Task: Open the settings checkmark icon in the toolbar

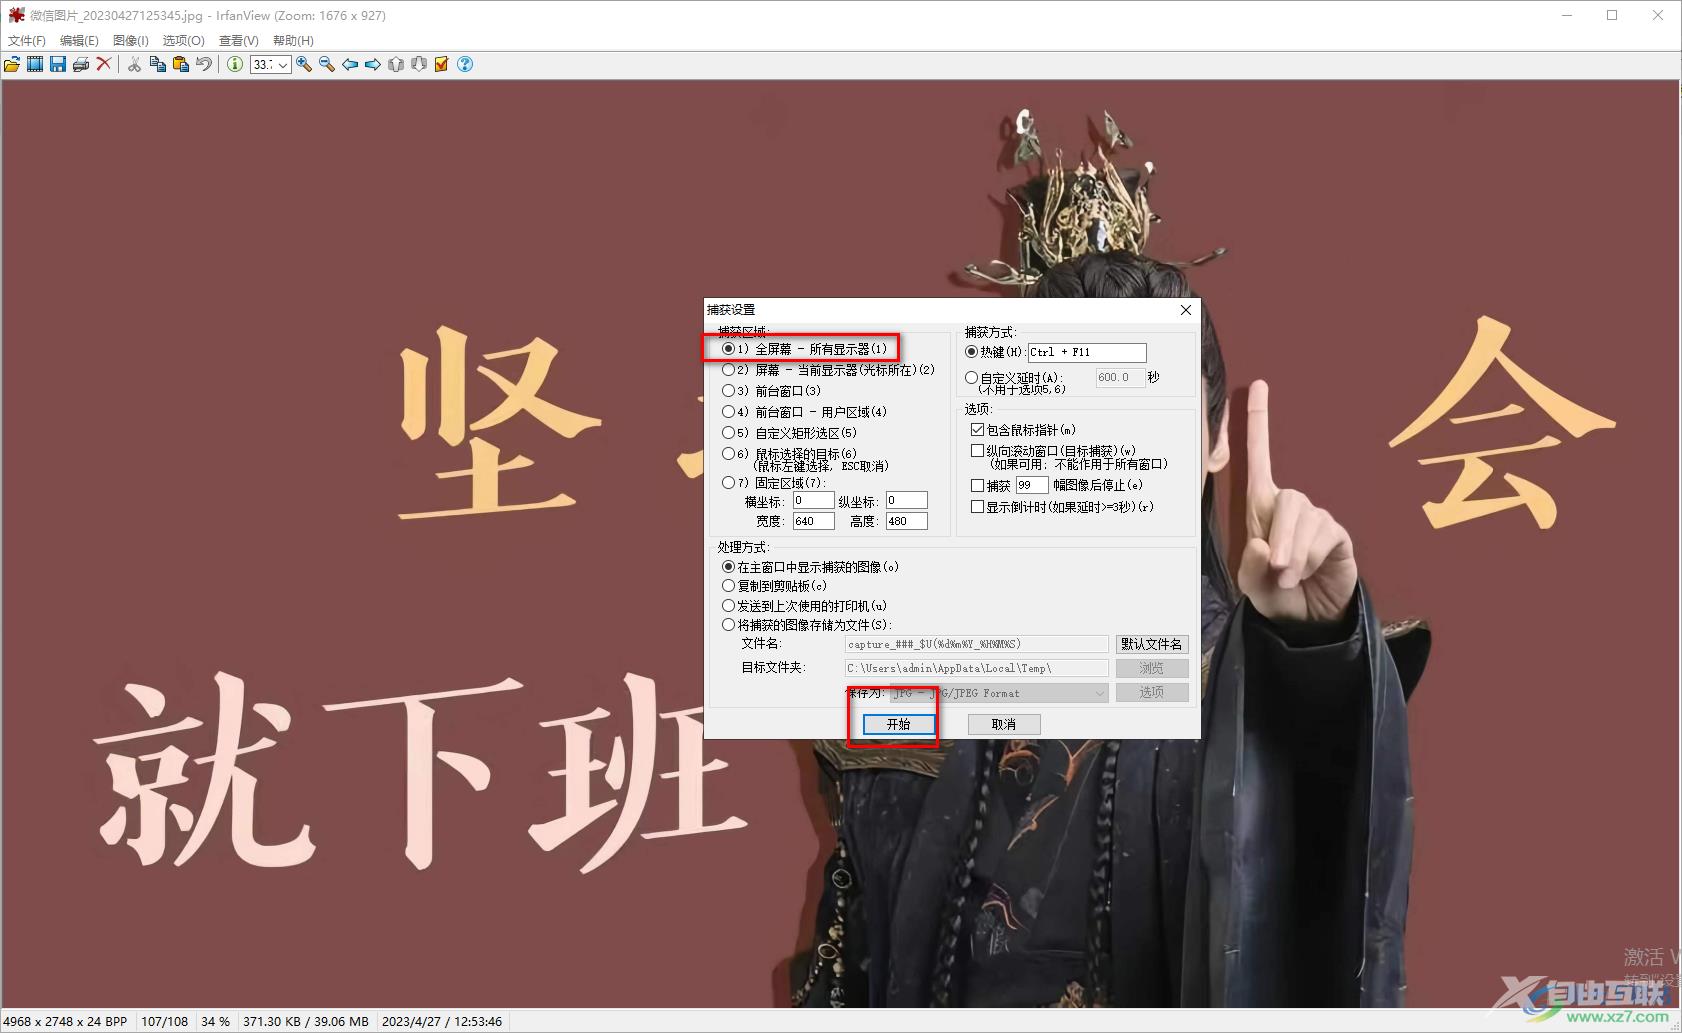Action: point(442,64)
